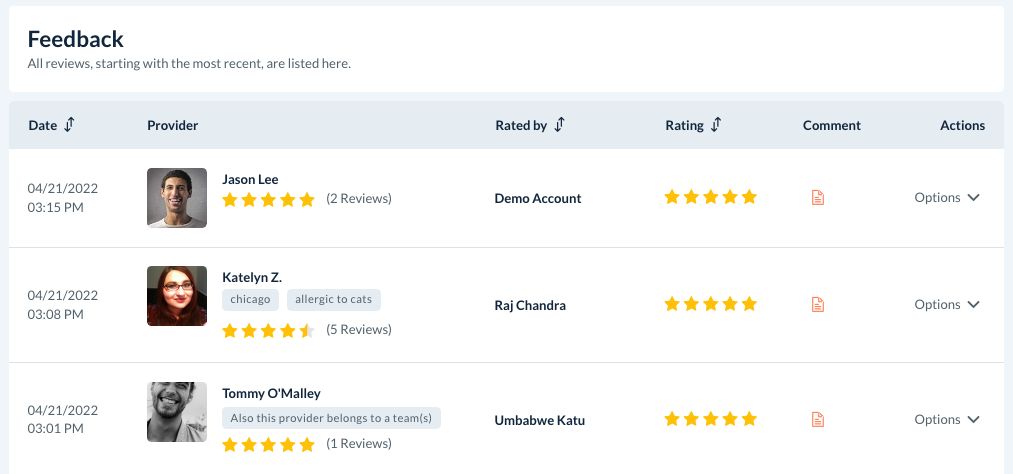Click Jason Lee's profile photo

(177, 198)
